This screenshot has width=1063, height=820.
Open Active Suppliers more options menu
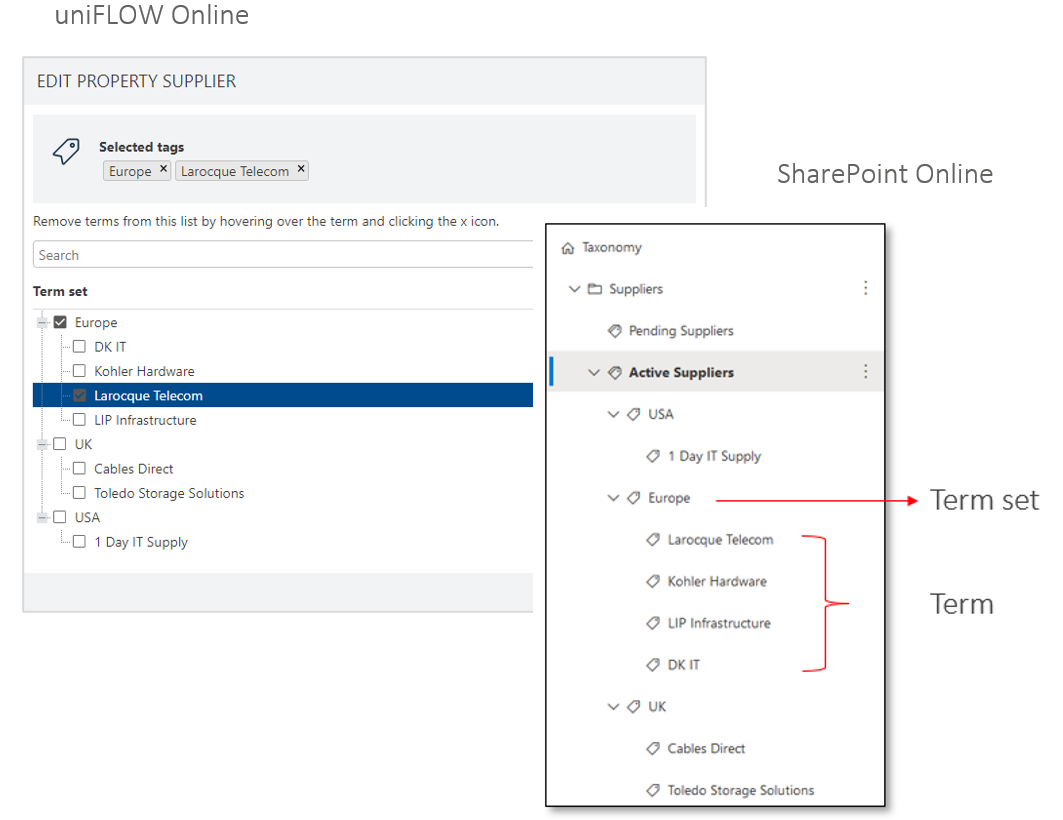click(x=865, y=371)
